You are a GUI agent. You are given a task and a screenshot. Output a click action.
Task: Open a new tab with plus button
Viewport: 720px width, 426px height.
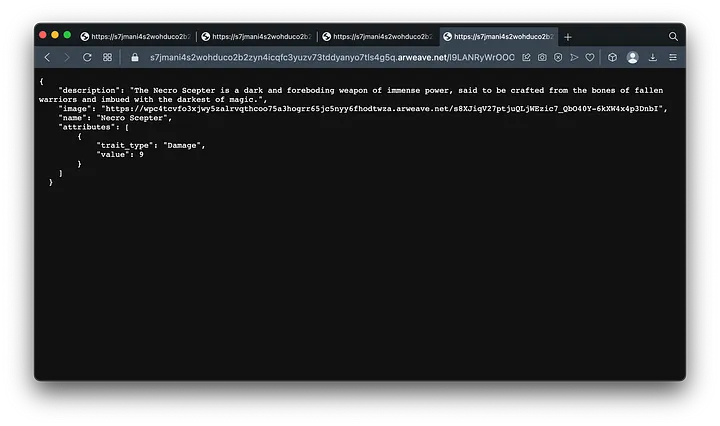point(568,36)
